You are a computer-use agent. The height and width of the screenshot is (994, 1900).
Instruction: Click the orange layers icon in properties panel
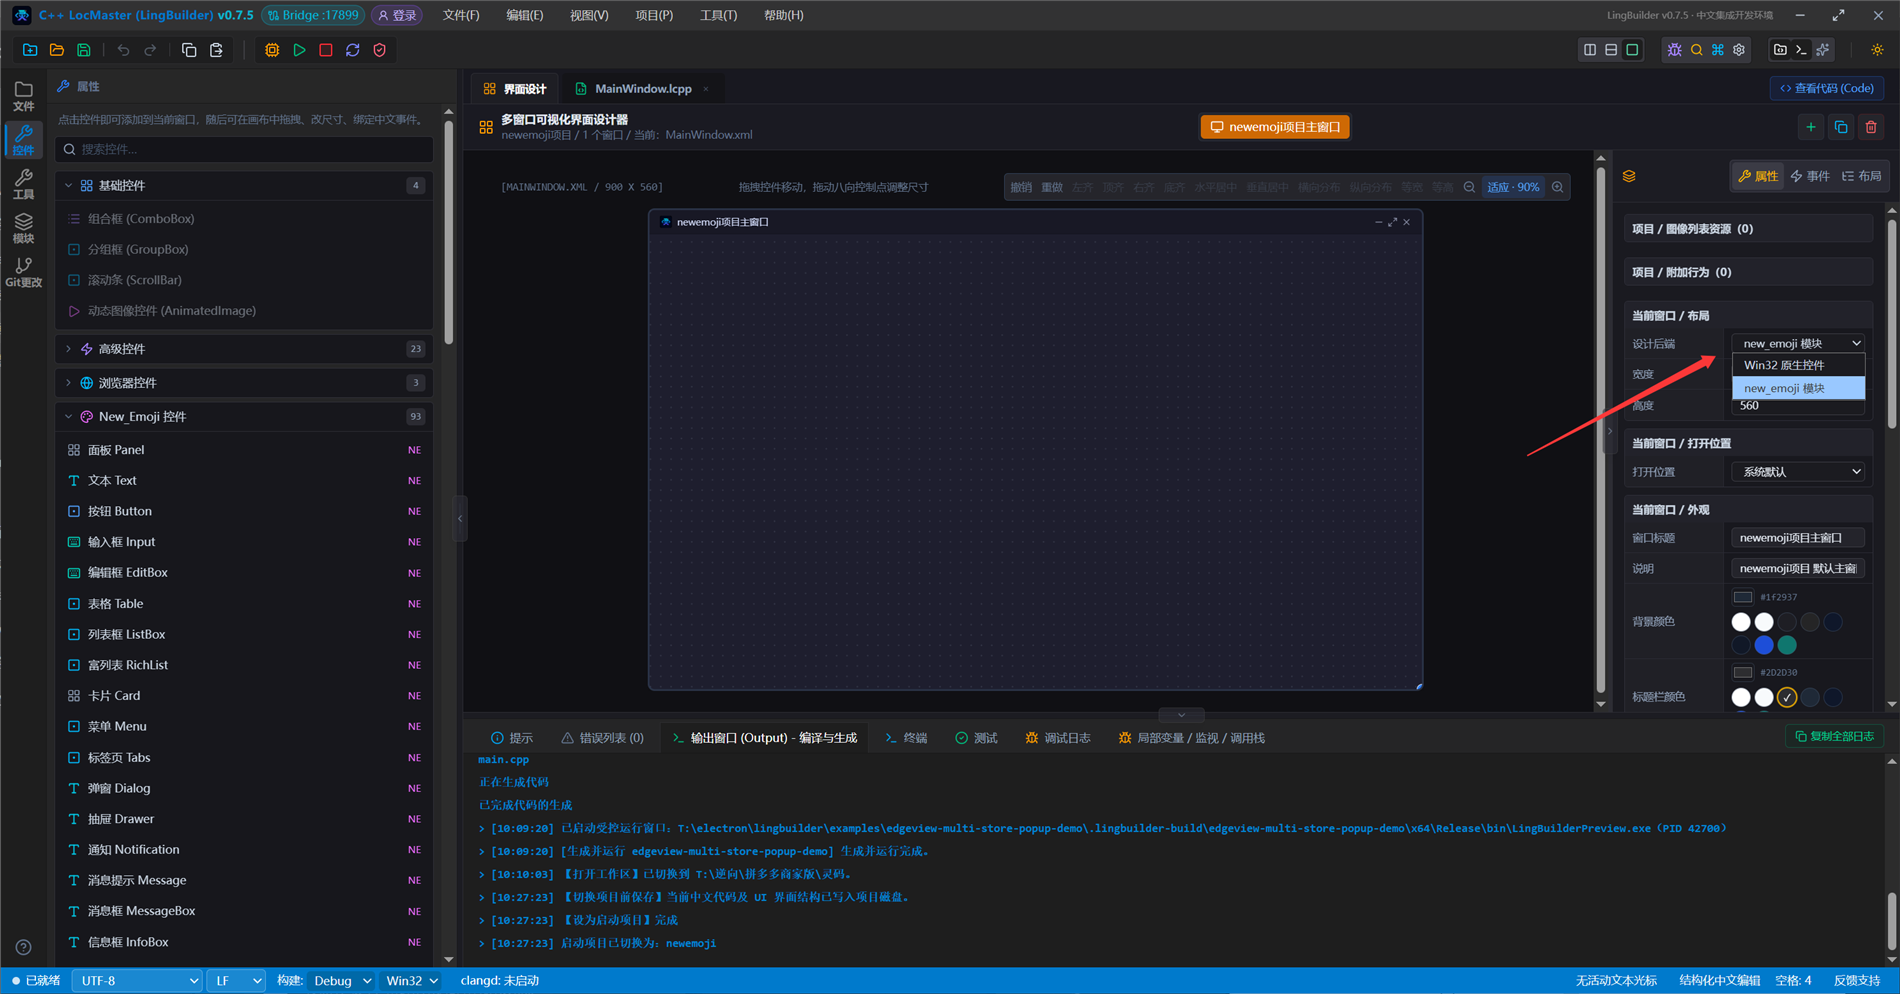coord(1629,176)
